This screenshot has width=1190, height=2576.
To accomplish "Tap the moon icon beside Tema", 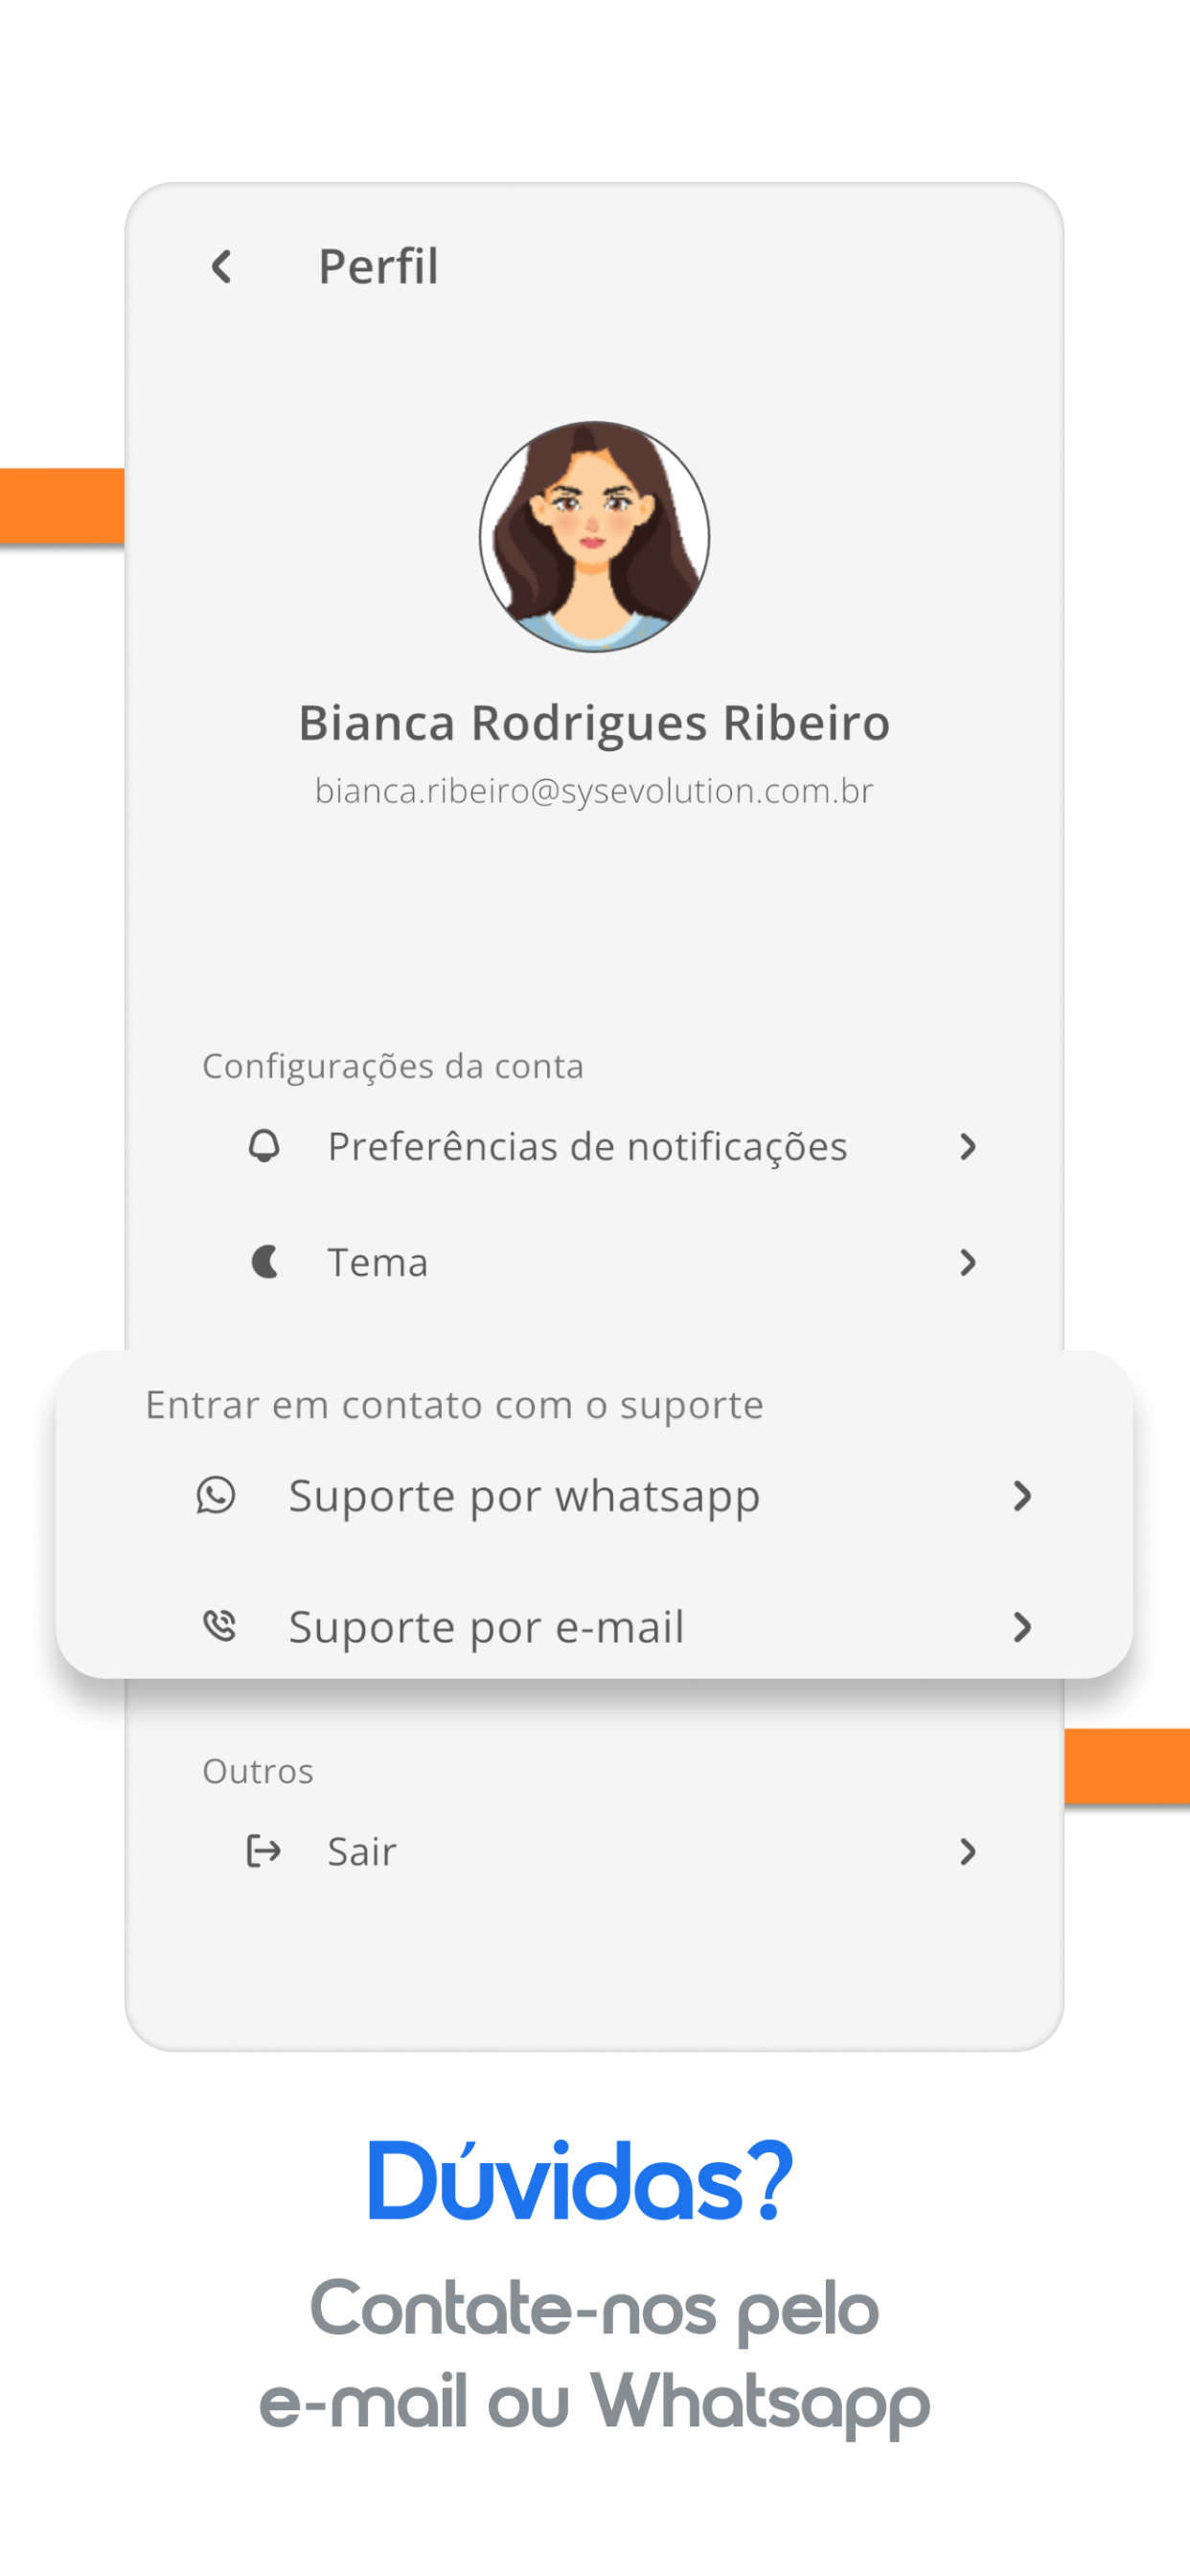I will coord(264,1262).
